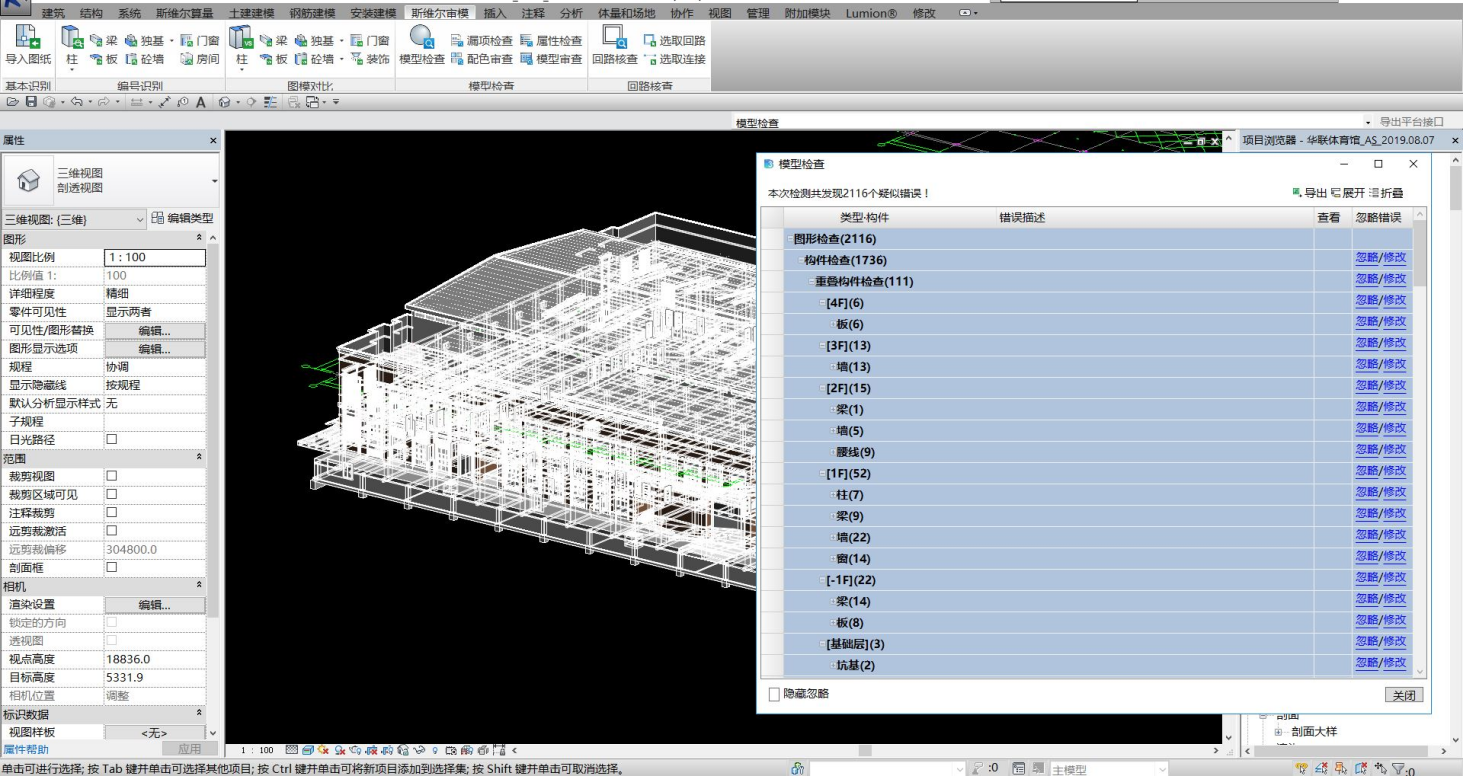The height and width of the screenshot is (776, 1463).
Task: Enable the 裁剪视图 crop view checkbox
Action: pyautogui.click(x=112, y=476)
